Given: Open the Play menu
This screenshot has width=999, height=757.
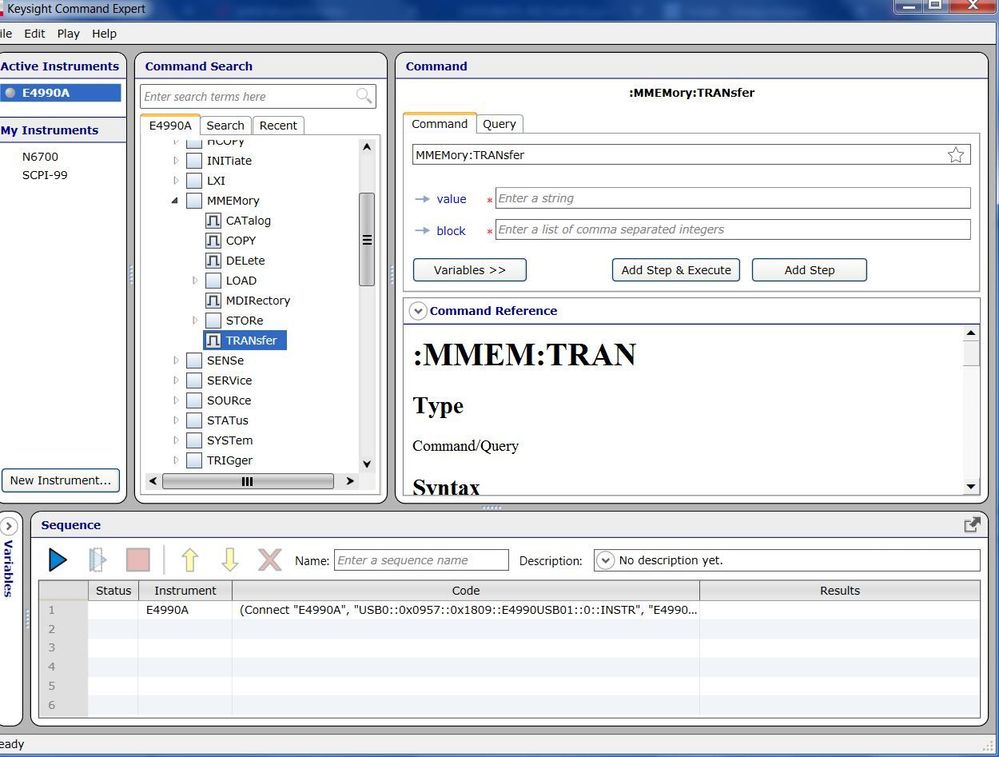Looking at the screenshot, I should click(x=68, y=33).
